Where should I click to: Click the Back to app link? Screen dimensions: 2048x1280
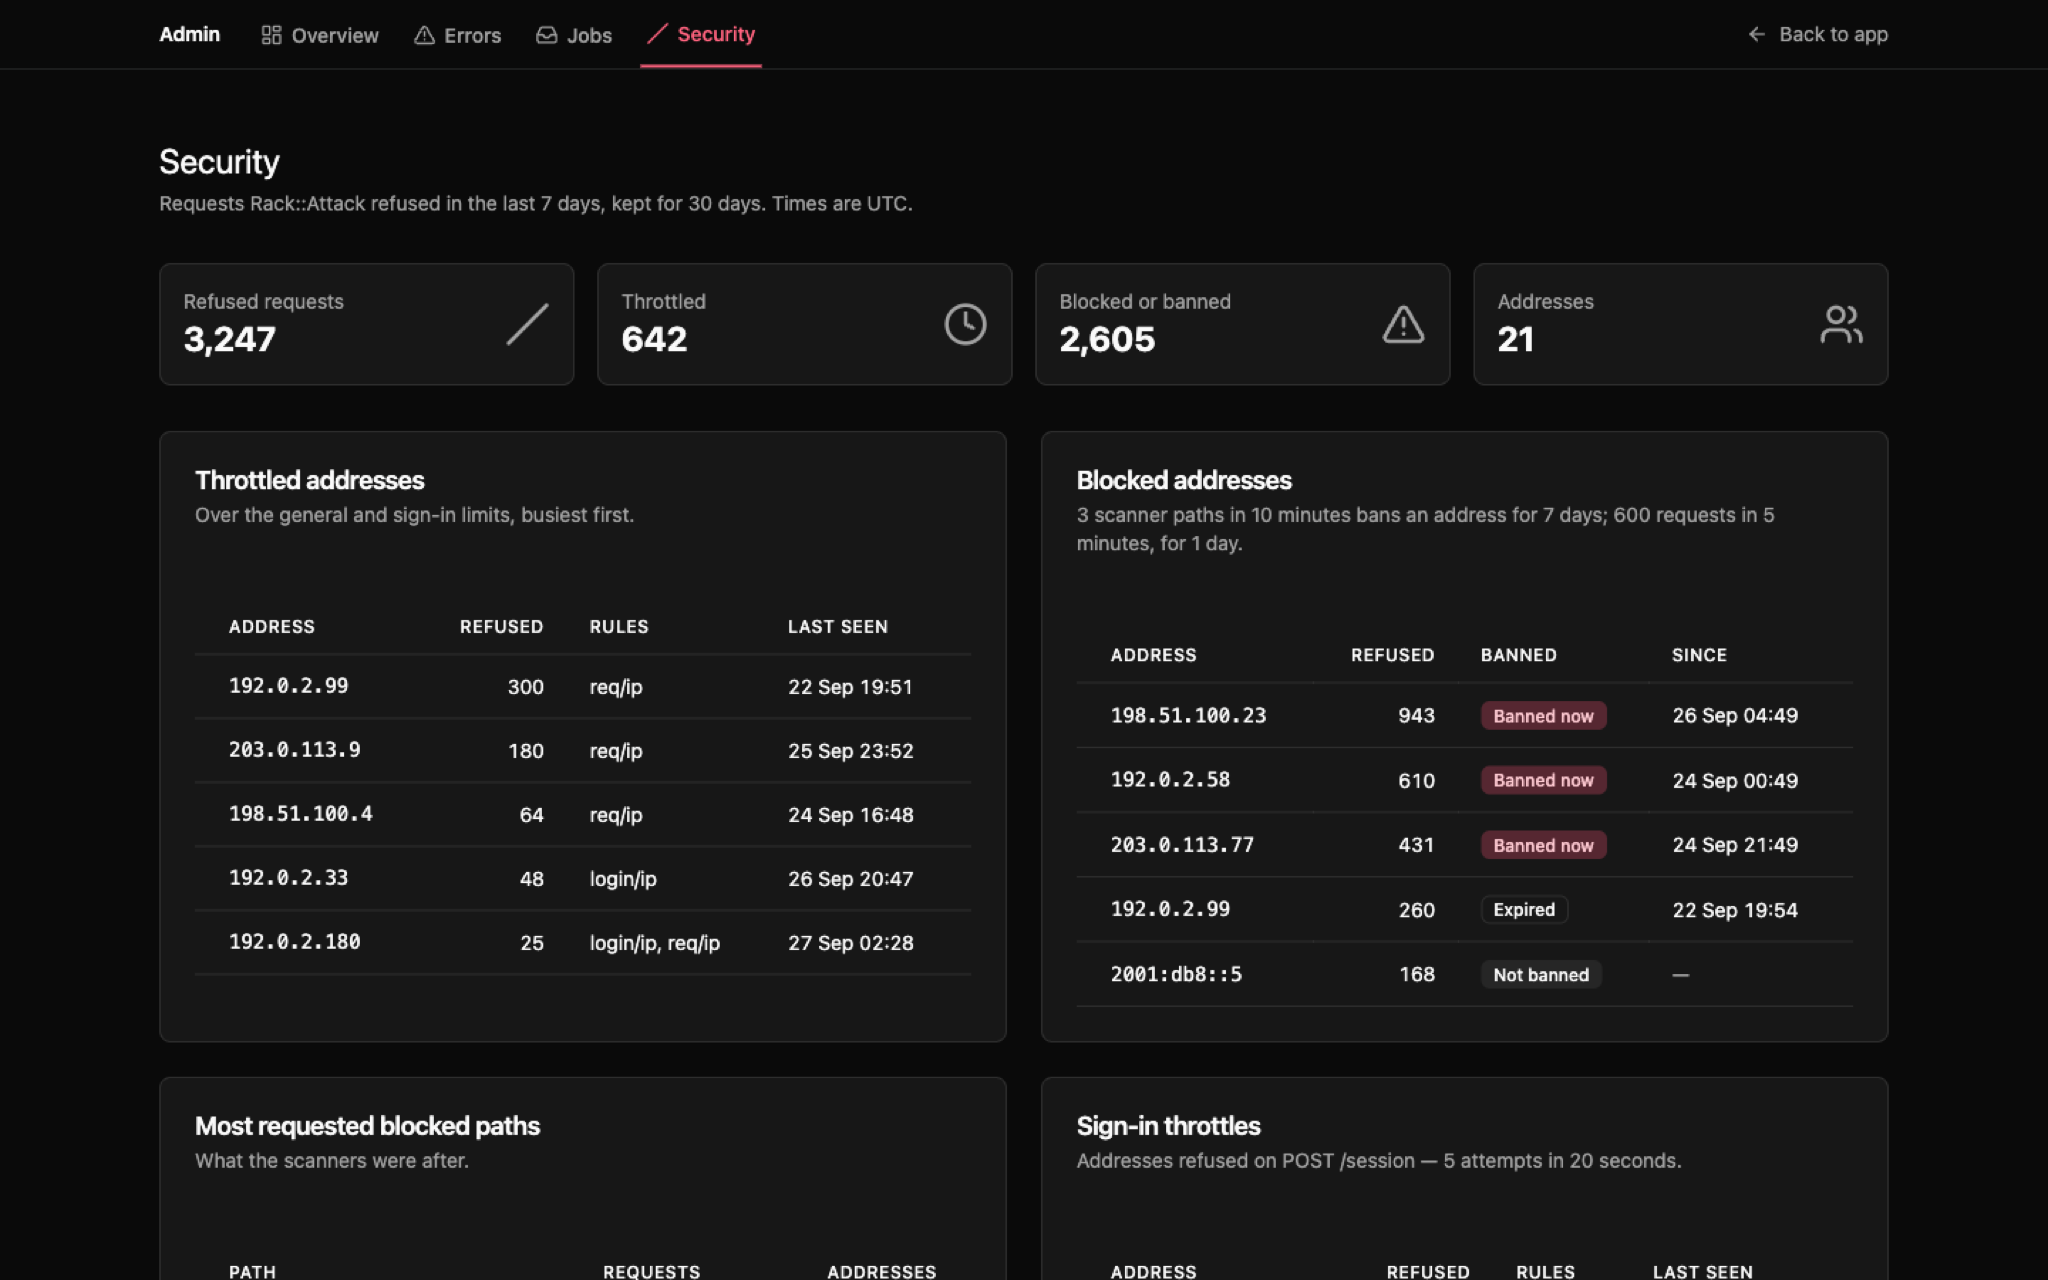(1818, 34)
